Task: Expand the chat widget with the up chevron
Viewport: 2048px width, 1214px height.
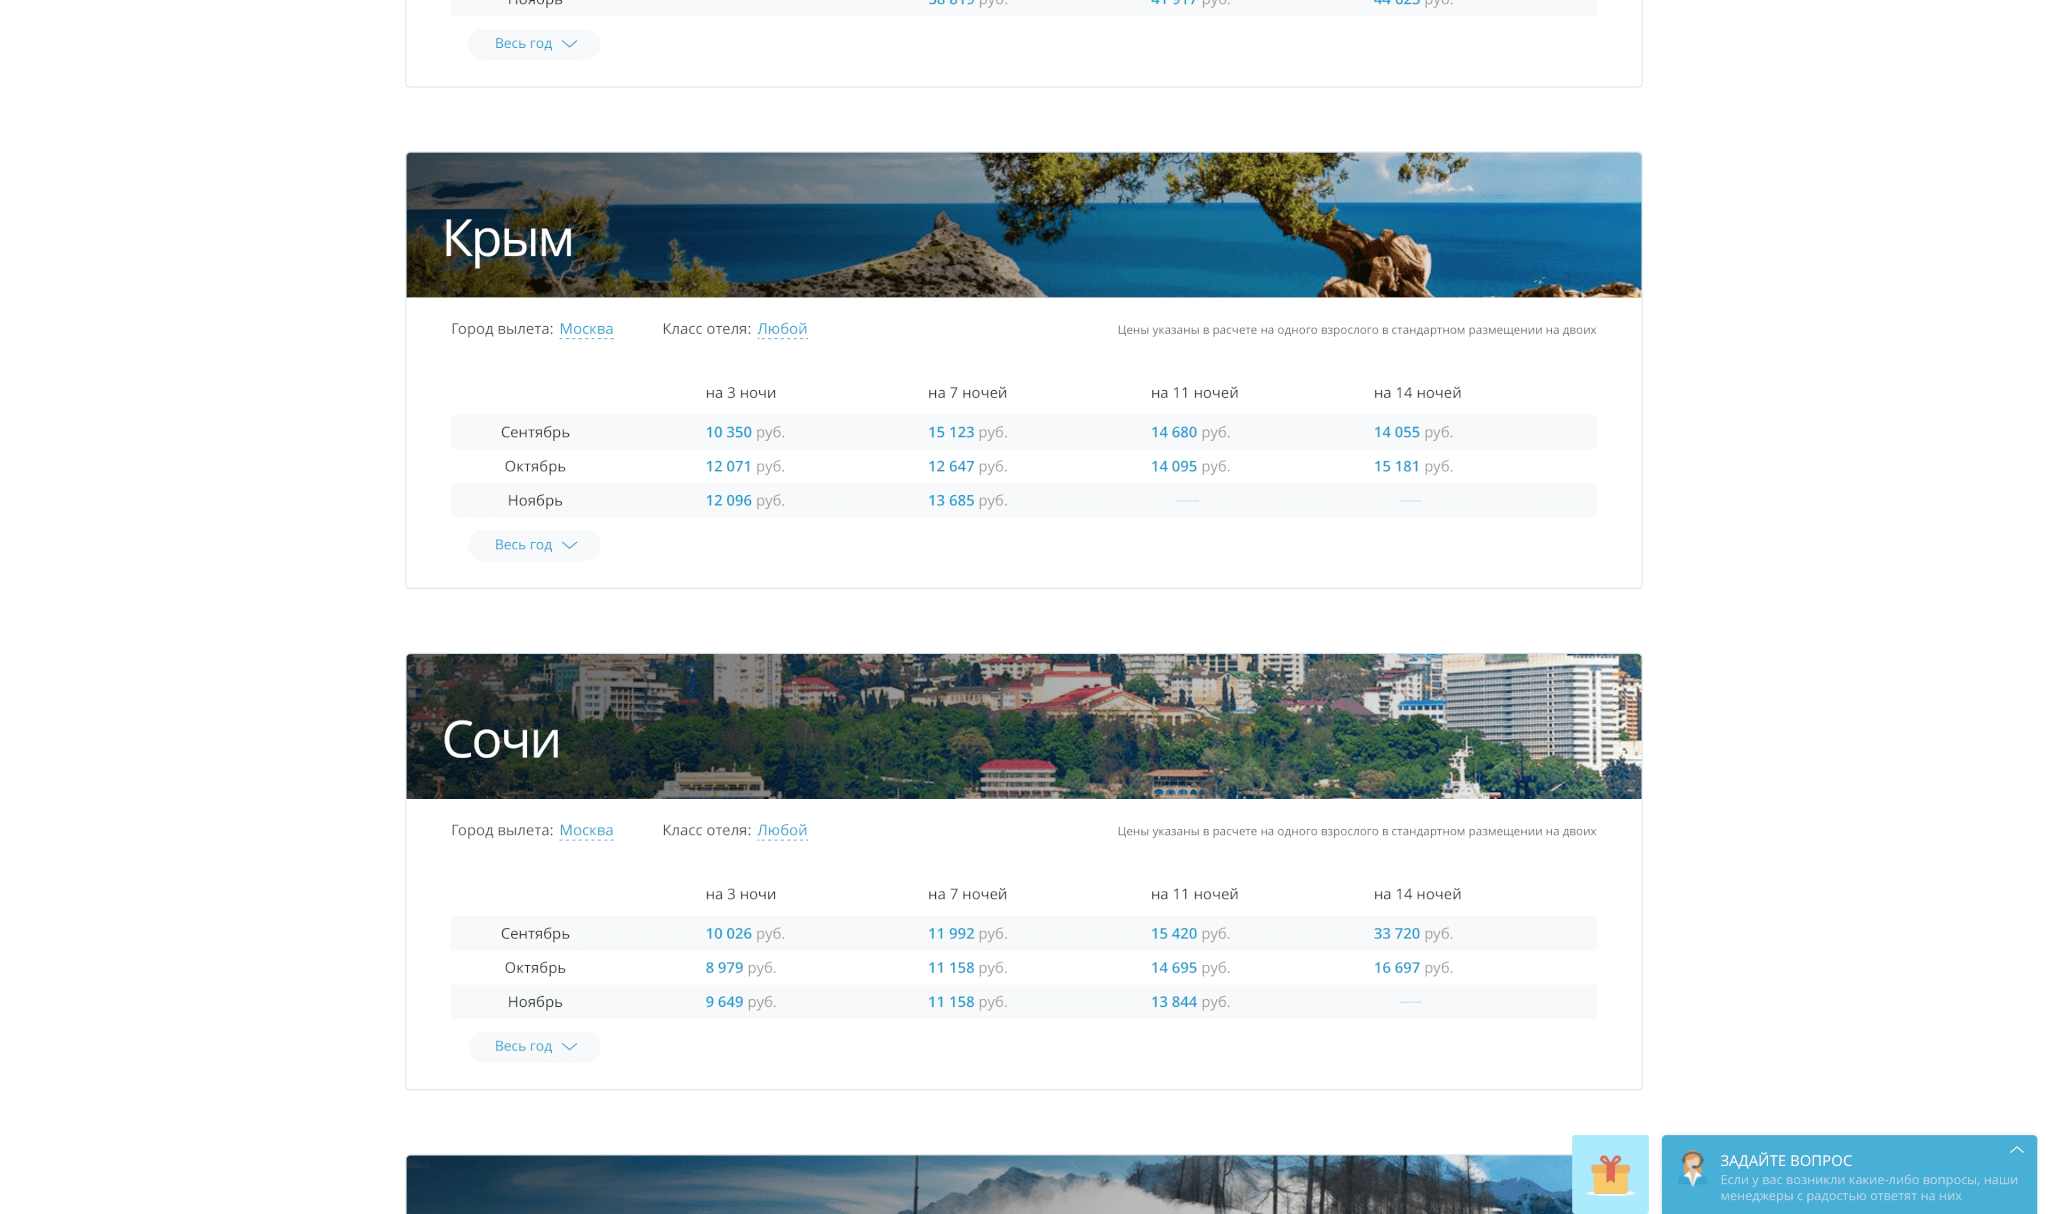Action: 2017,1150
